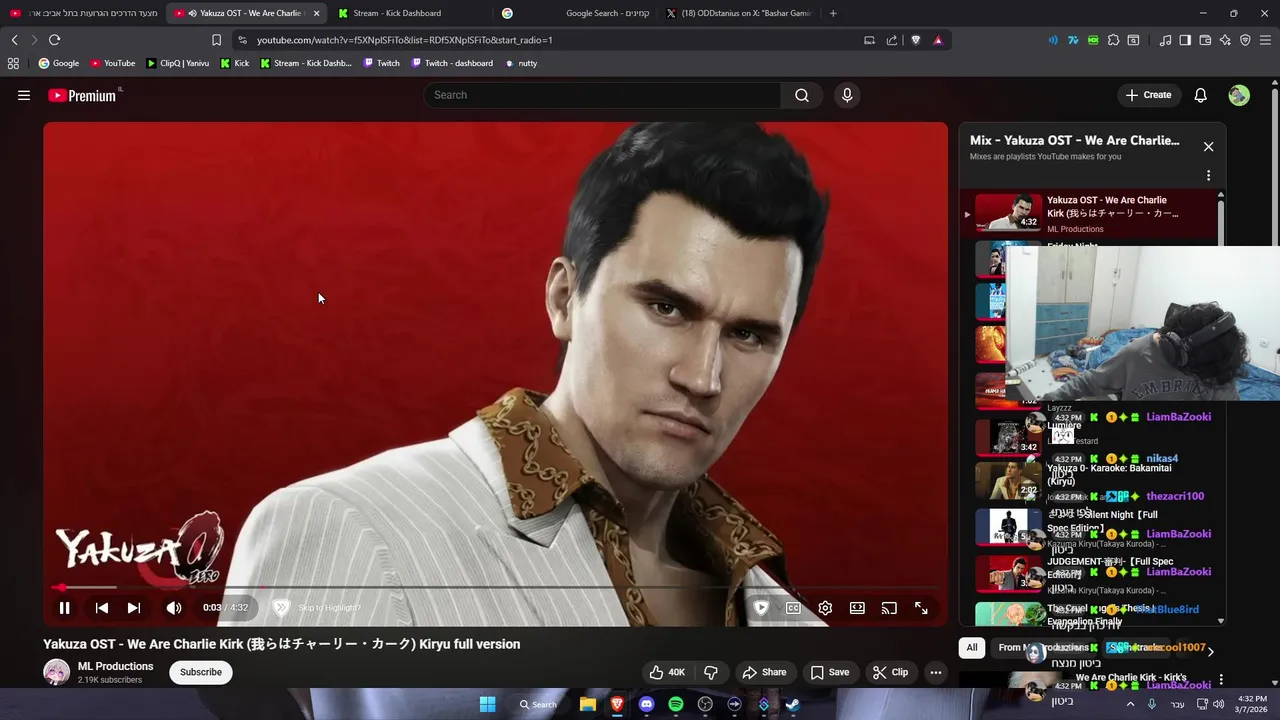Open Brave Rewards triangle icon
Image resolution: width=1280 pixels, height=720 pixels.
click(938, 40)
